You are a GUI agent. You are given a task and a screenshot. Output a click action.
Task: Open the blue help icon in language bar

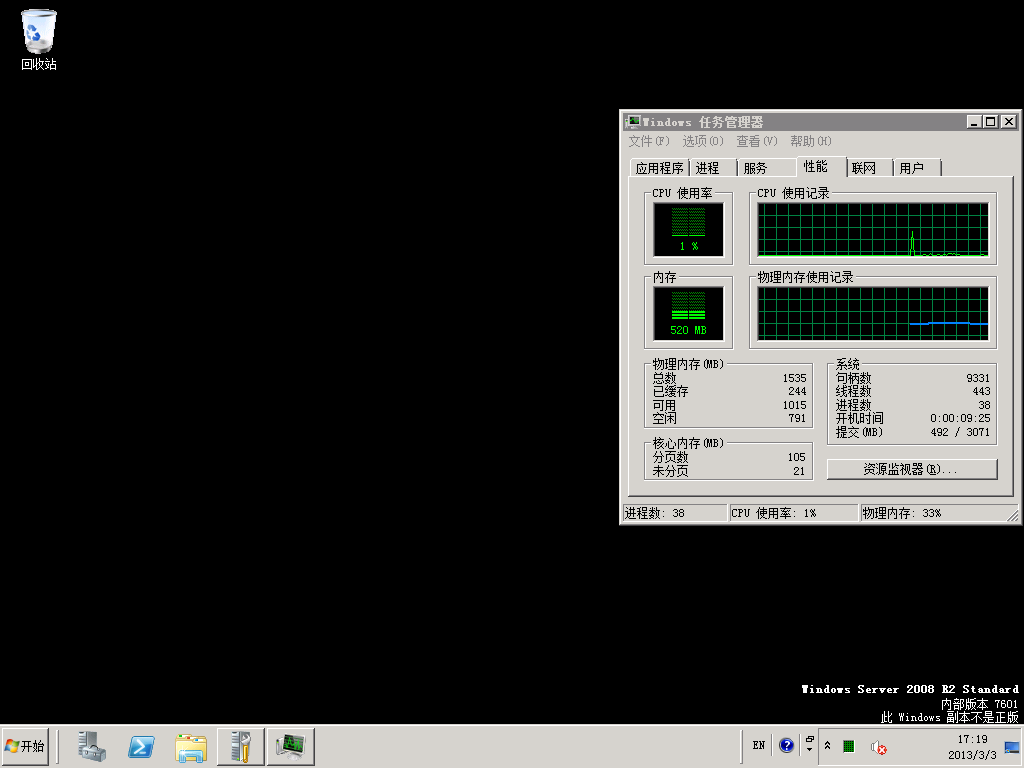pyautogui.click(x=786, y=745)
